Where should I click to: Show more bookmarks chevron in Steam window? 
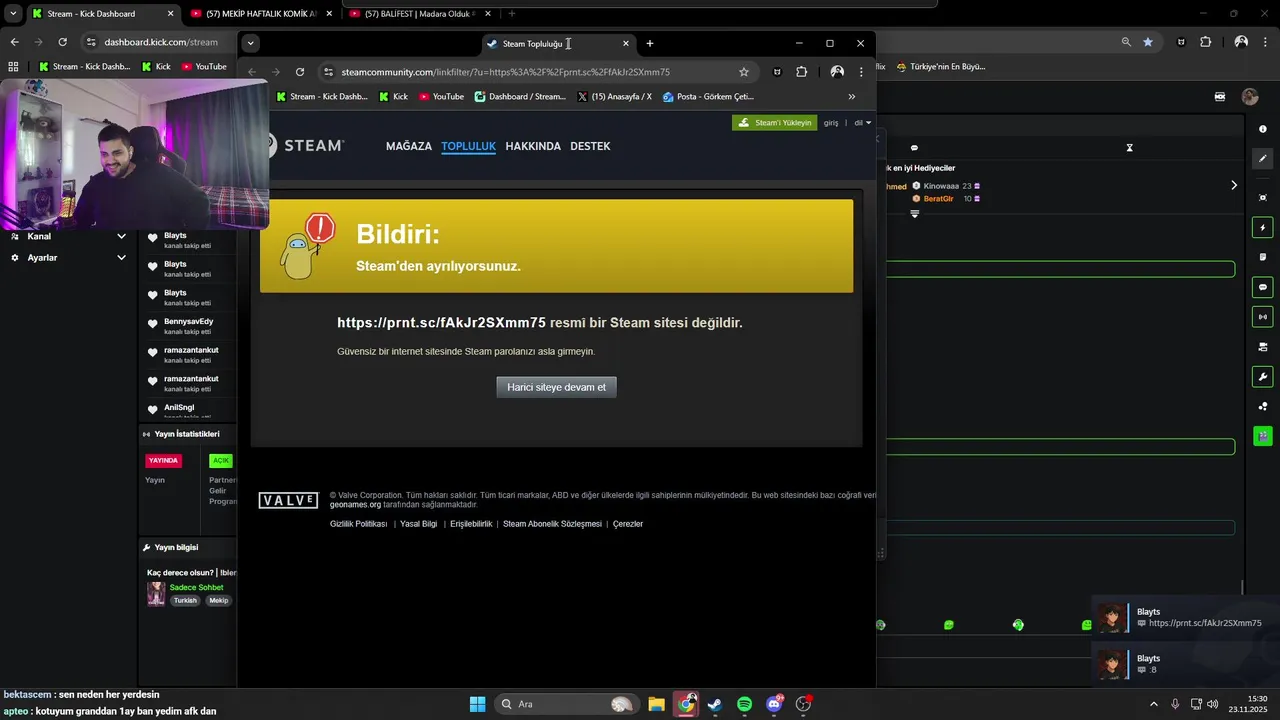point(852,97)
